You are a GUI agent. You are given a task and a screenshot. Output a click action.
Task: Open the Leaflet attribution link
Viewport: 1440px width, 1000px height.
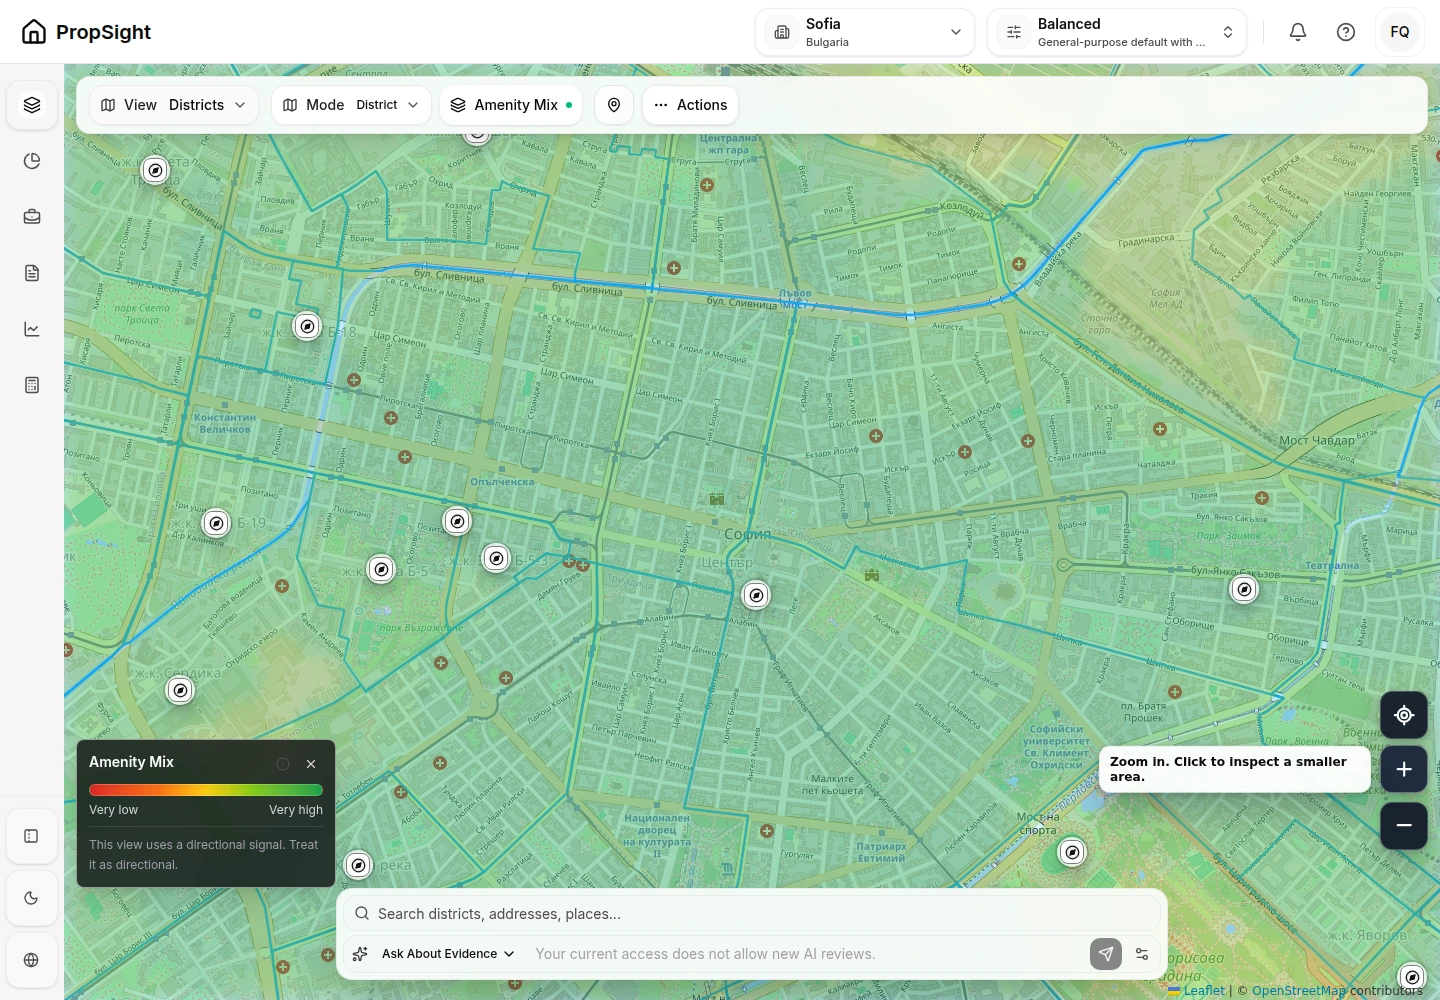pos(1204,991)
